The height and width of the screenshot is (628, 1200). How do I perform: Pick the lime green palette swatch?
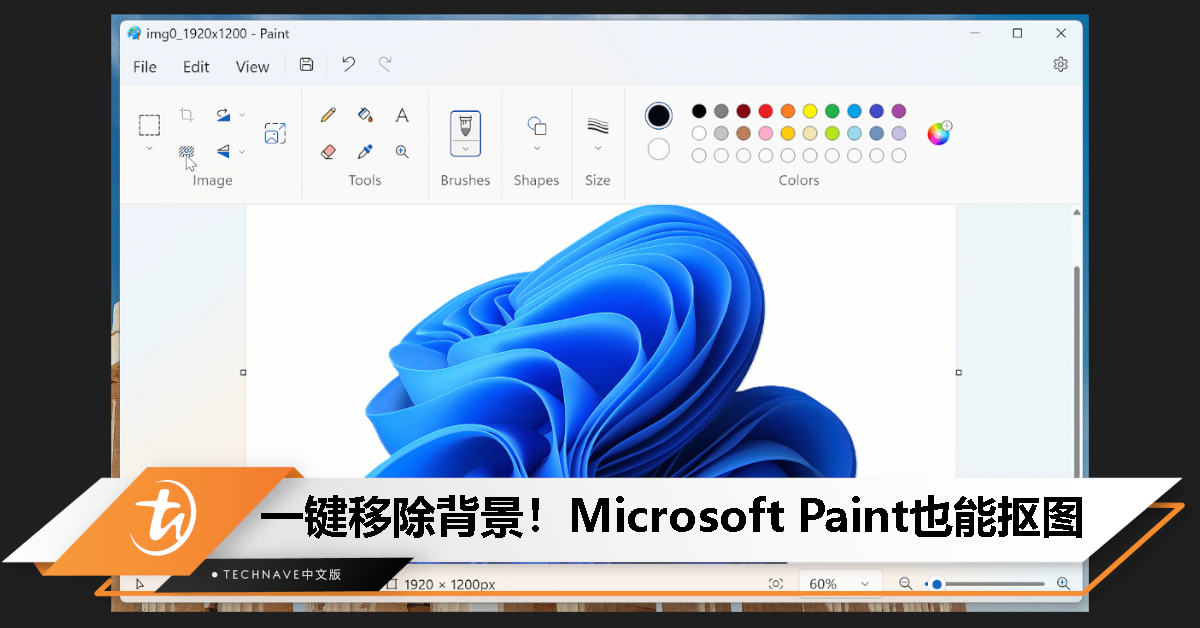point(832,133)
